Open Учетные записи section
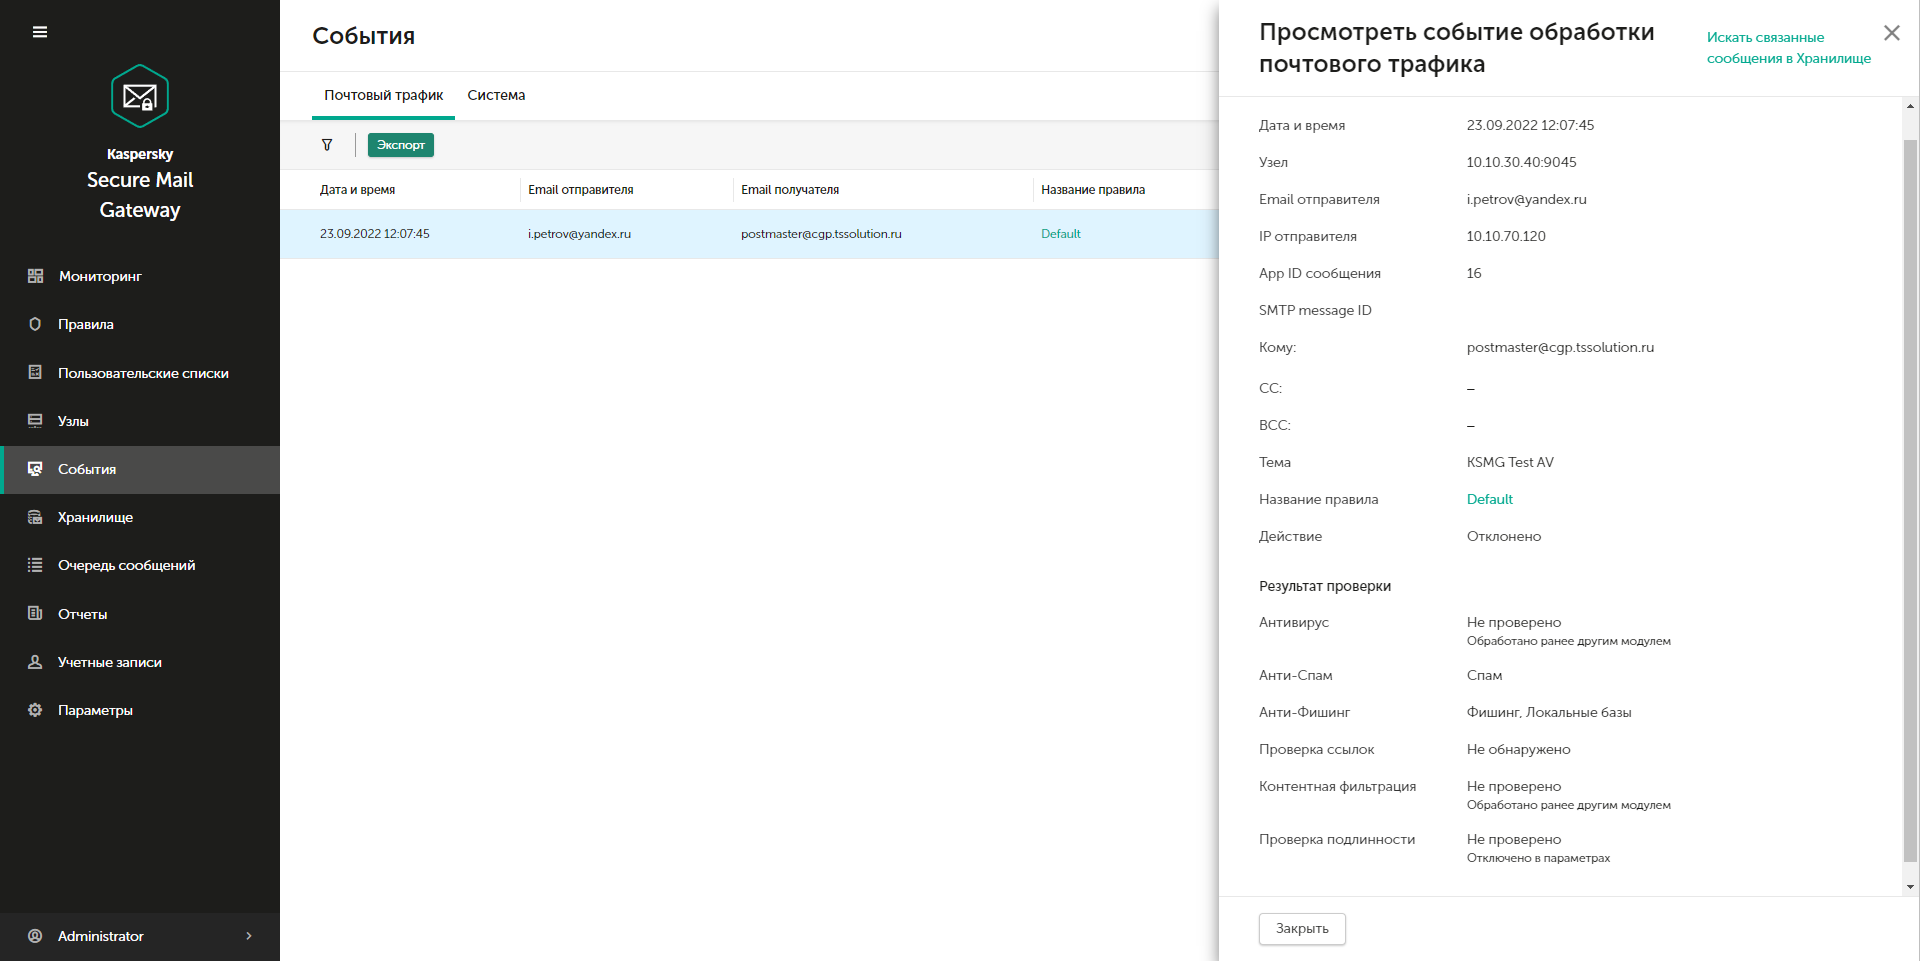Image resolution: width=1920 pixels, height=961 pixels. [110, 662]
